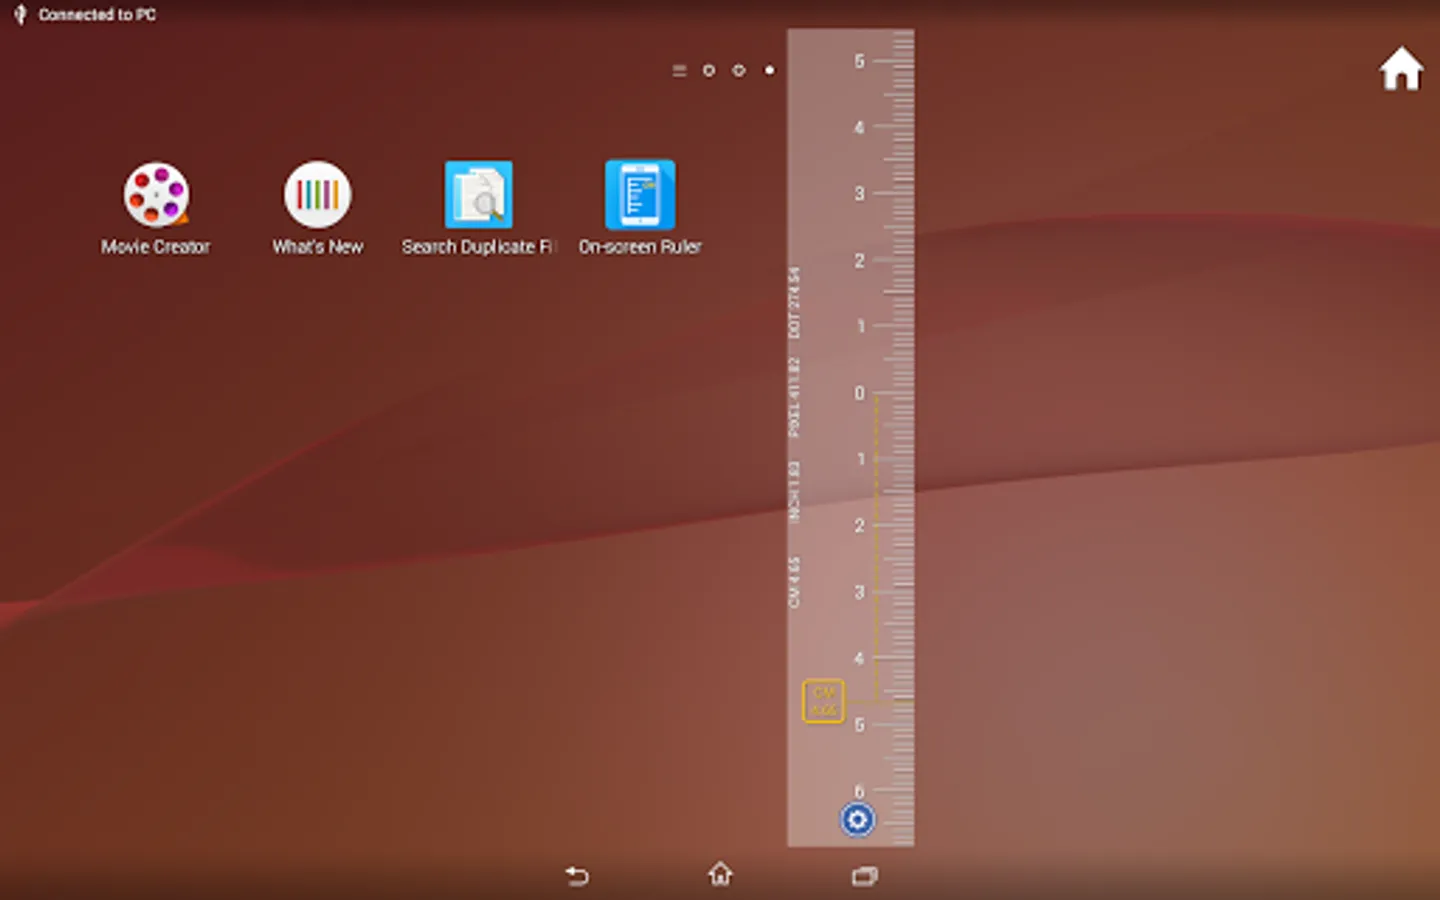
Task: Click the 5 mark at the ruler top
Action: point(859,61)
